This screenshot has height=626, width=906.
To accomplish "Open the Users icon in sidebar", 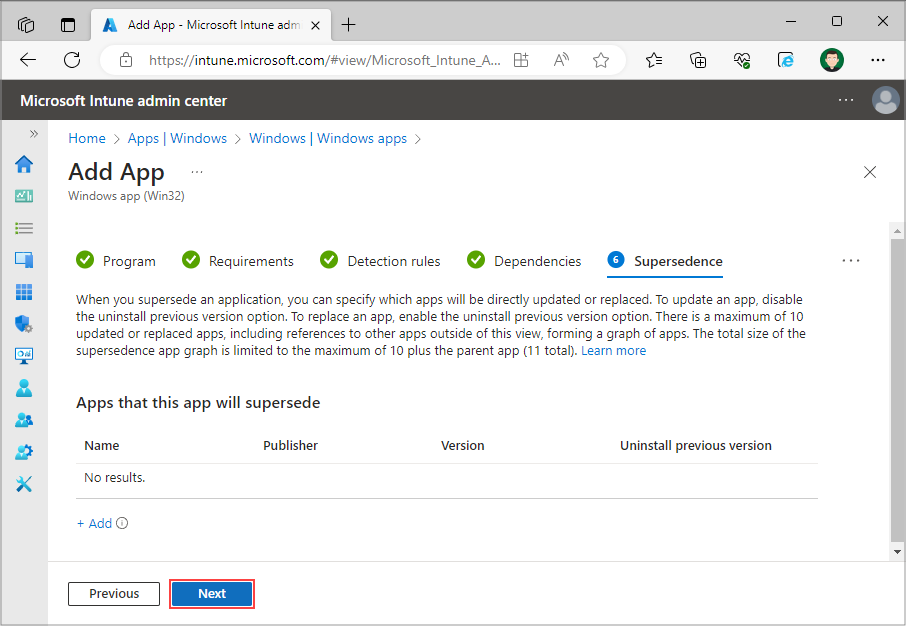I will click(24, 388).
